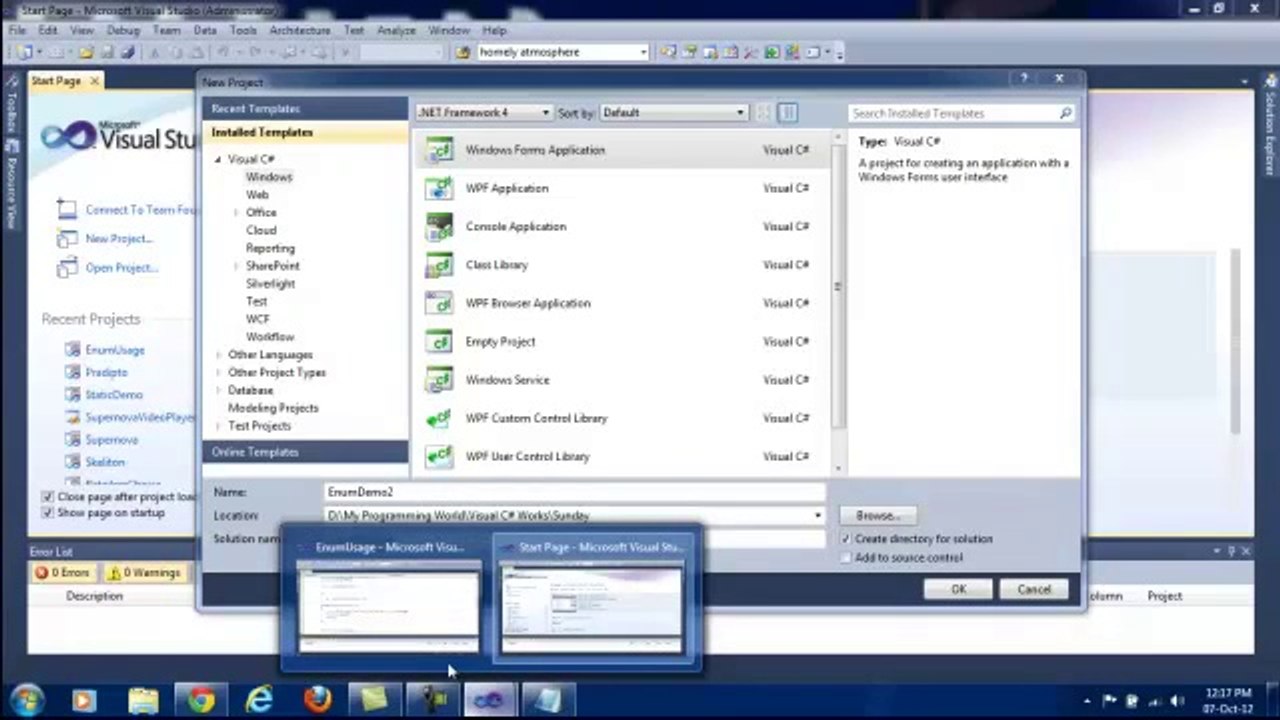Choose the WPF Browser Application icon
The width and height of the screenshot is (1280, 720).
440,303
